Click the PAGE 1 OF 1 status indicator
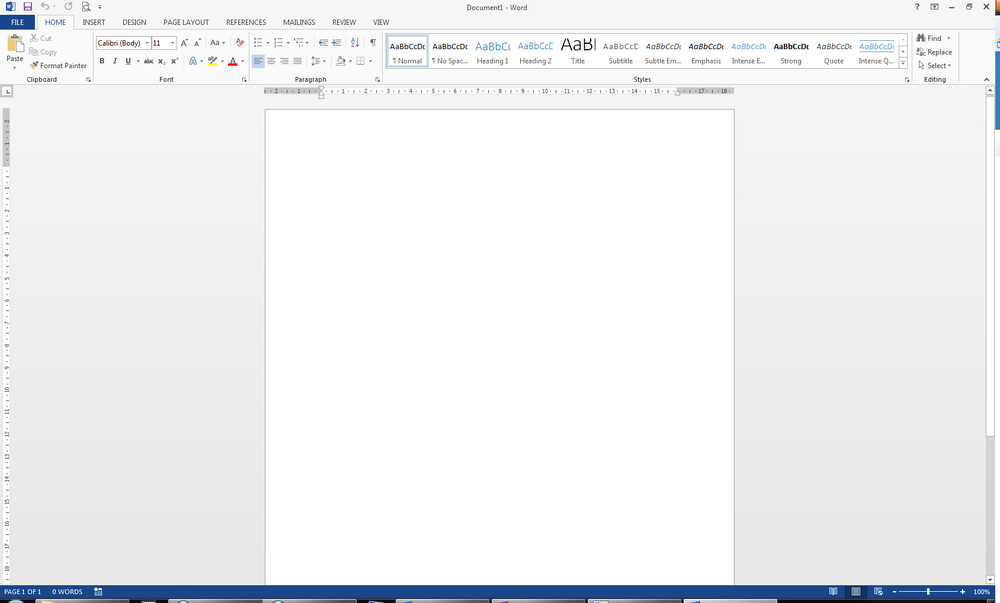 22,592
